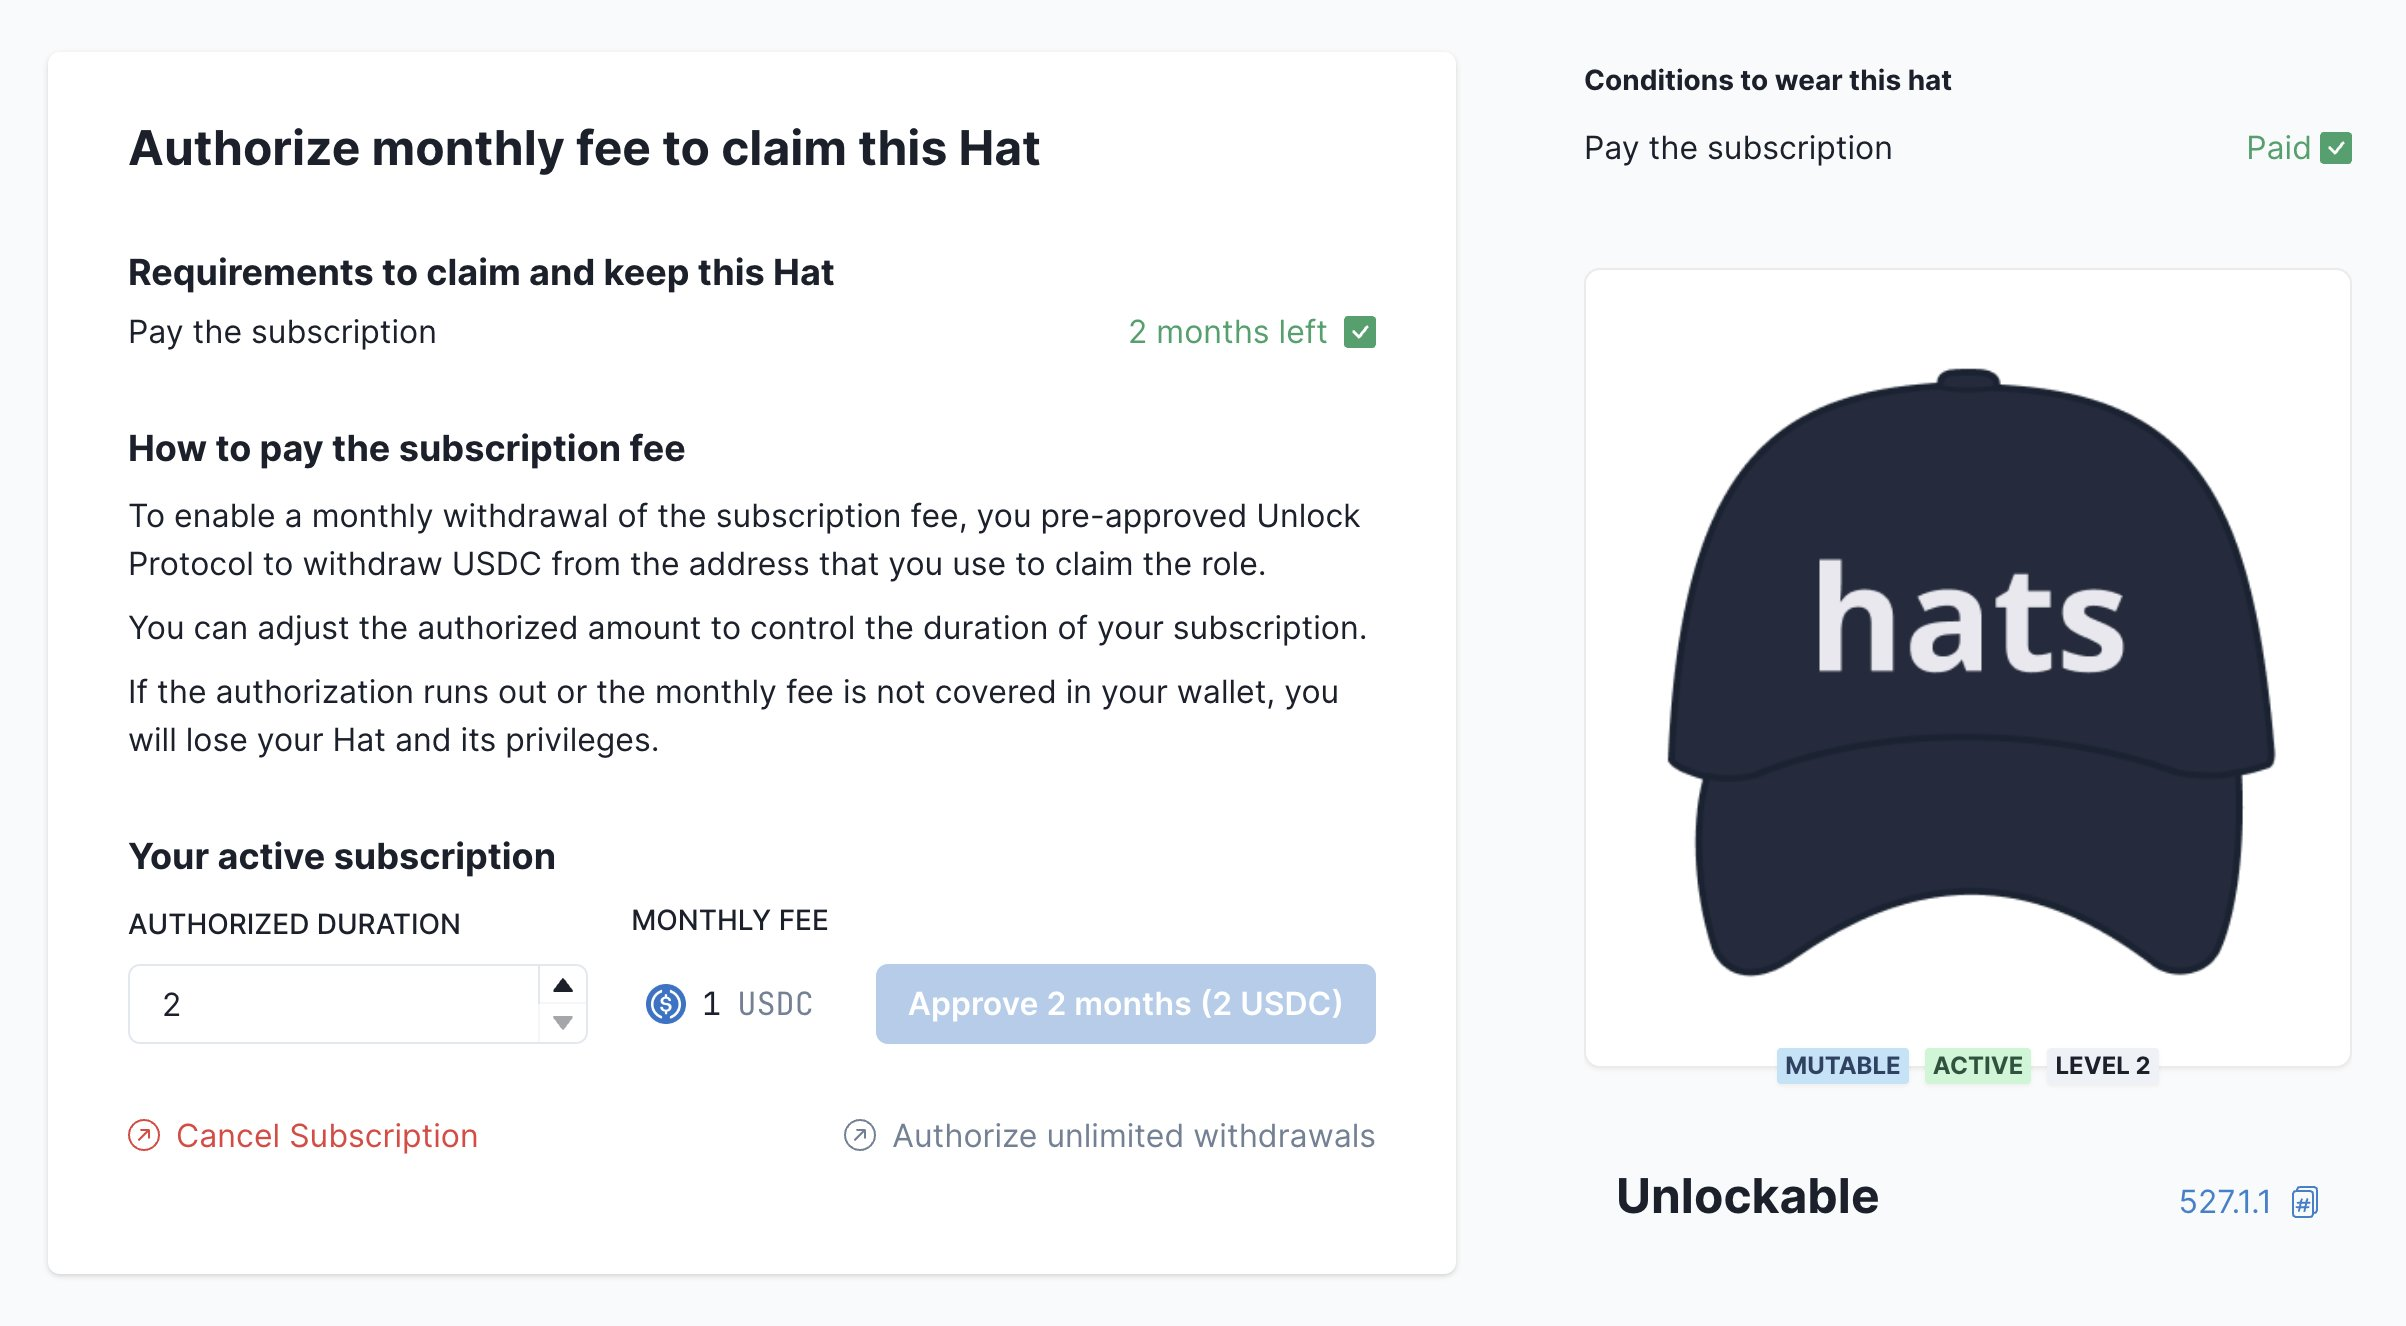The height and width of the screenshot is (1326, 2406).
Task: Increase authorized duration with up arrow
Action: pyautogui.click(x=563, y=985)
